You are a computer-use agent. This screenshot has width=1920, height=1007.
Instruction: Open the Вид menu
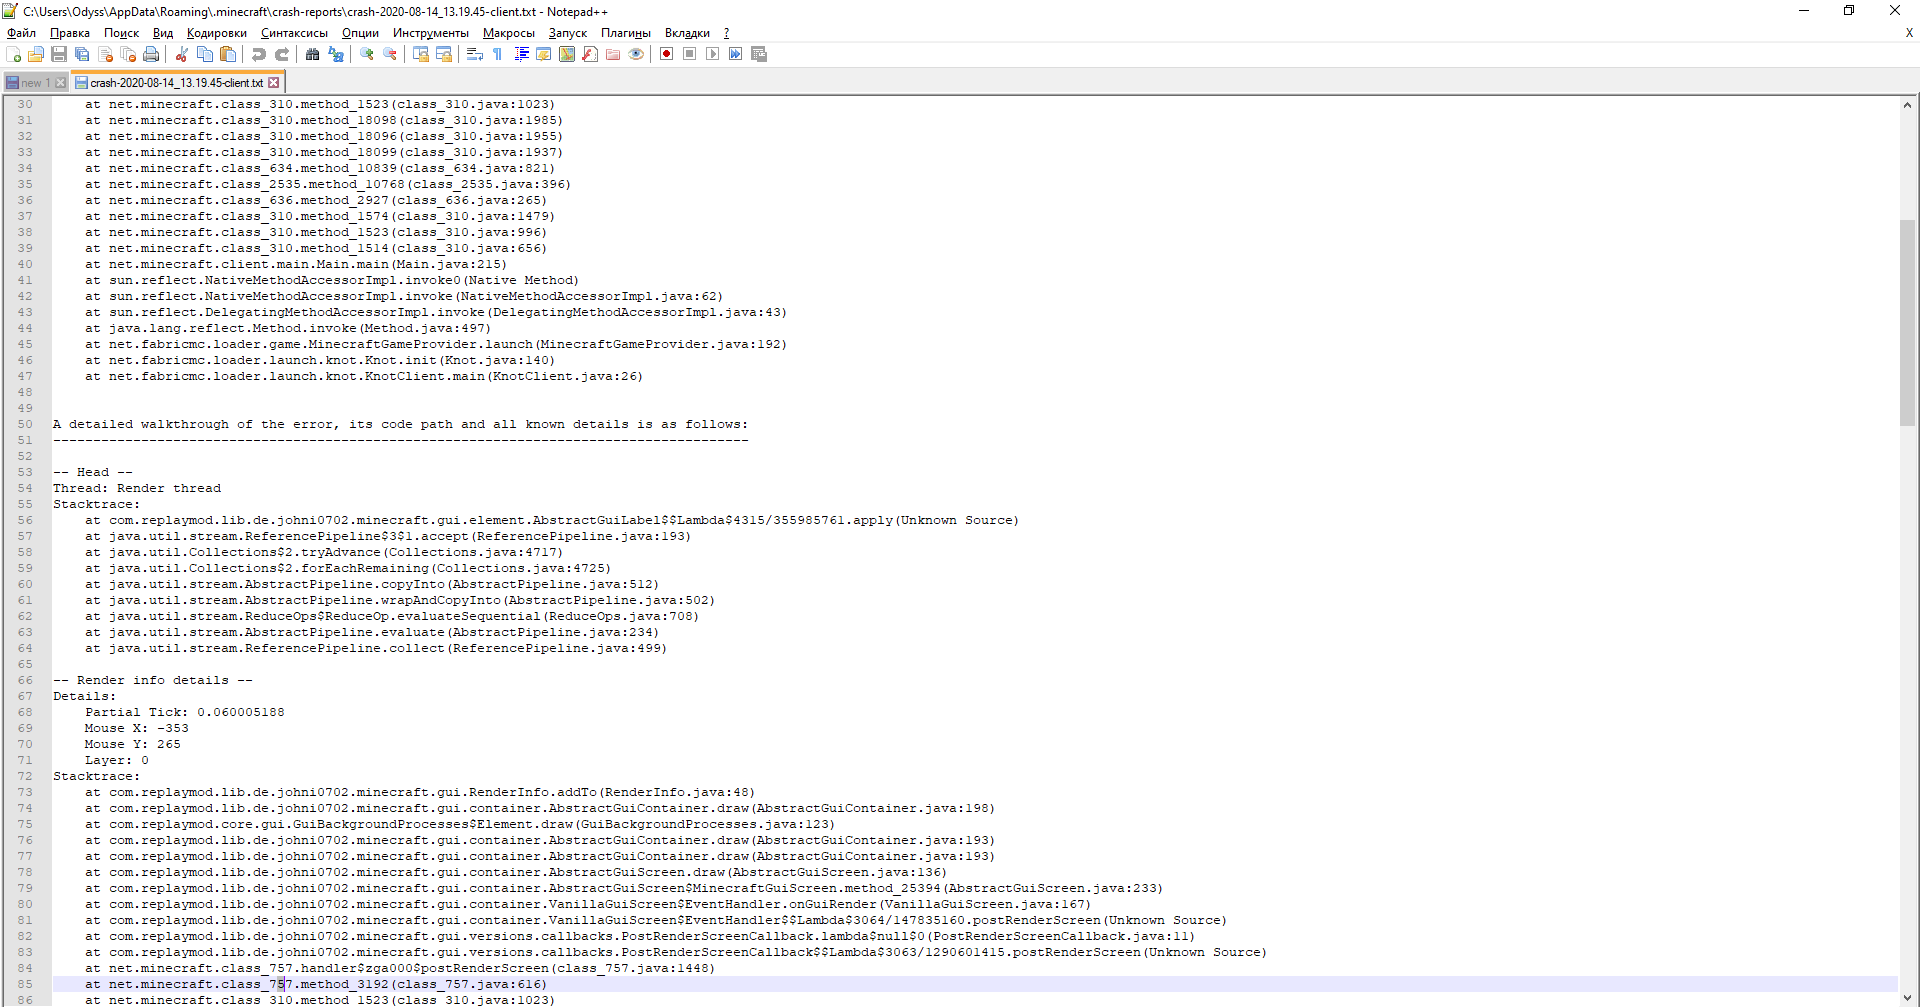[163, 33]
